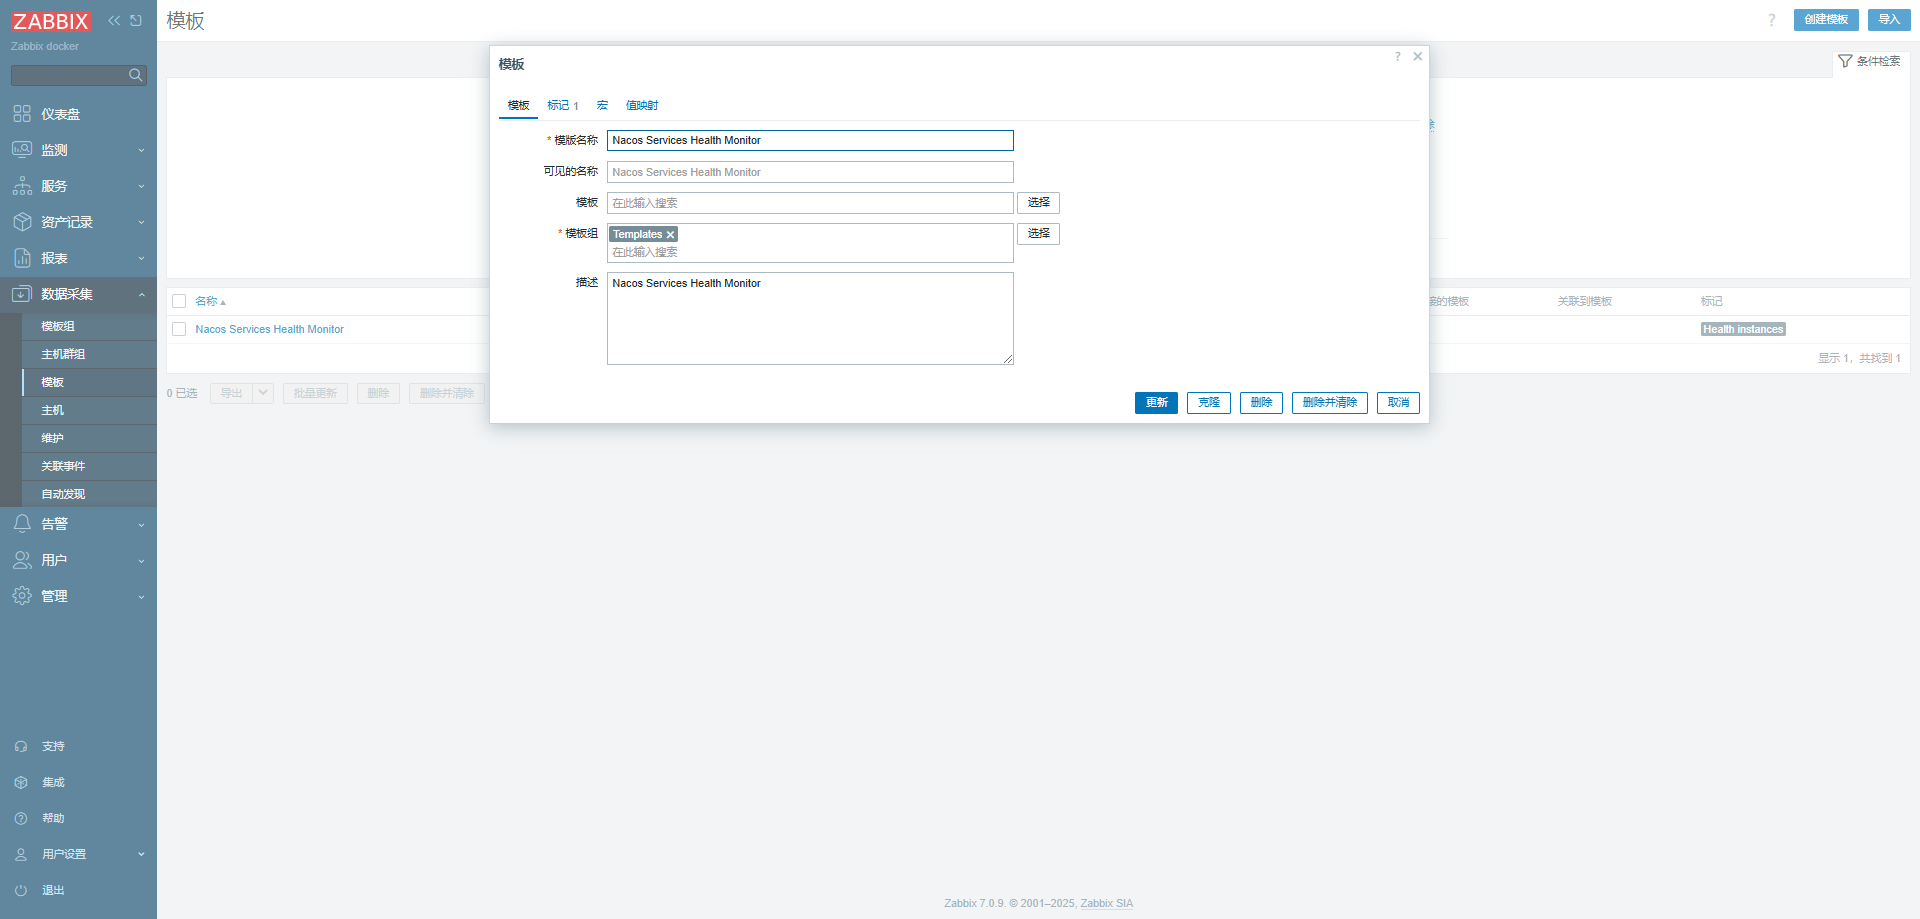Expand the 资产记录 menu chevron
Screen dimensions: 1920x919
pyautogui.click(x=141, y=223)
